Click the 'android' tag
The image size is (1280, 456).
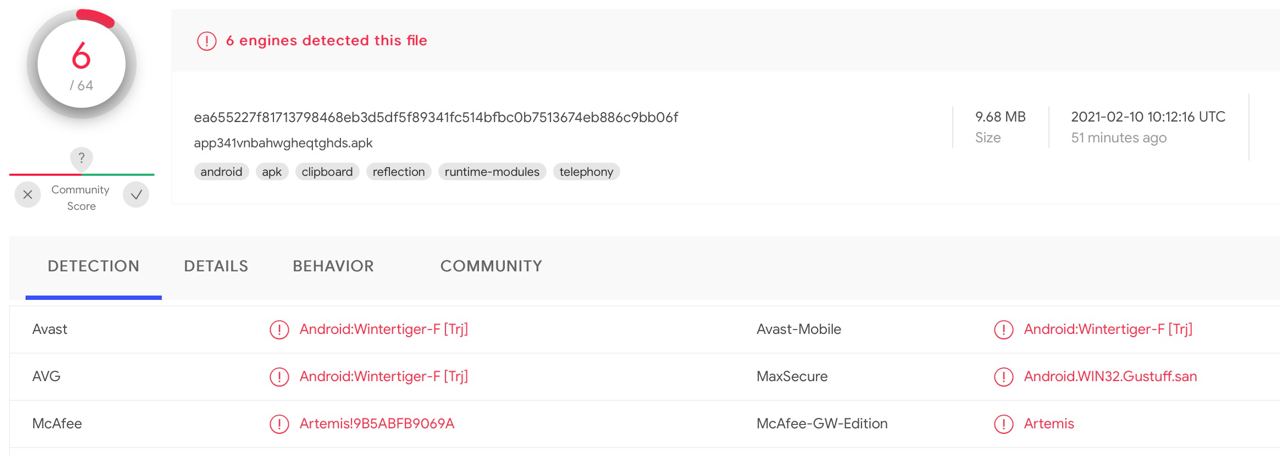[x=221, y=172]
